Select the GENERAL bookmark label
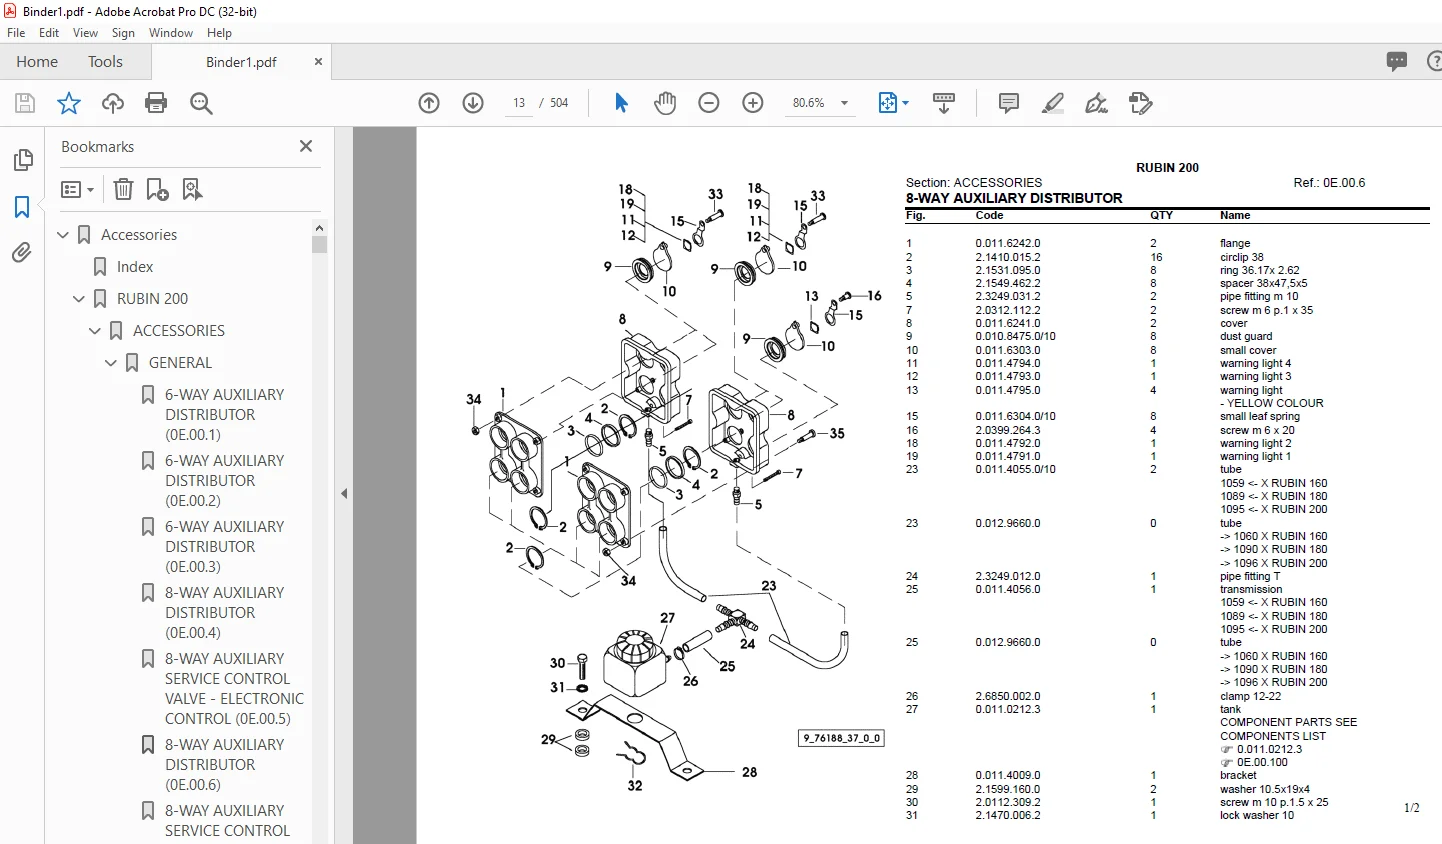The height and width of the screenshot is (844, 1442). click(180, 363)
